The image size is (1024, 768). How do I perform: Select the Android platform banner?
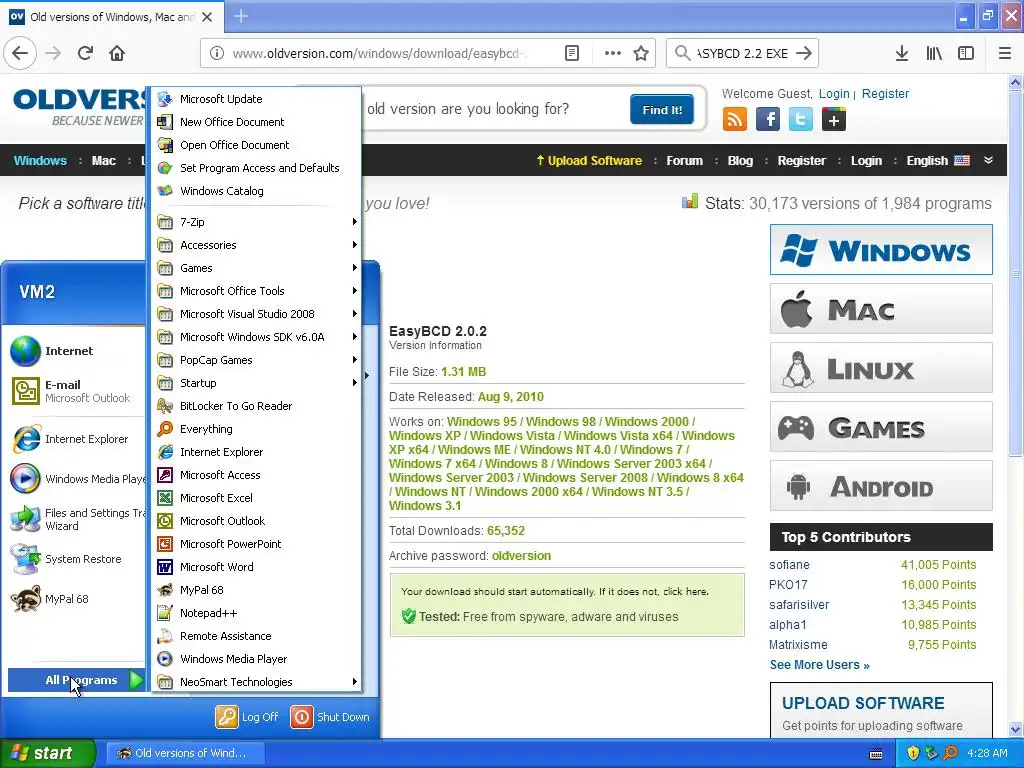[881, 486]
